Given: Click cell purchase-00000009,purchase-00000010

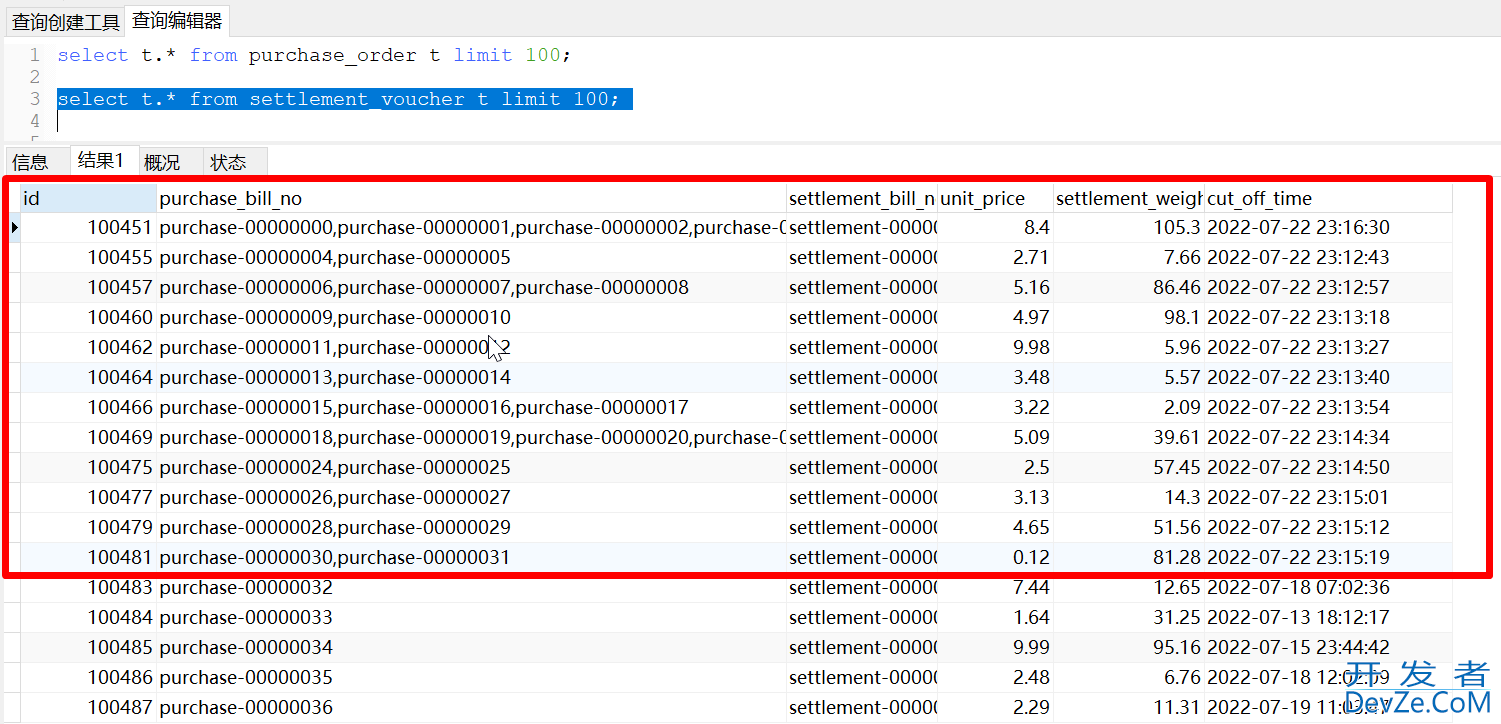Looking at the screenshot, I should tap(471, 317).
